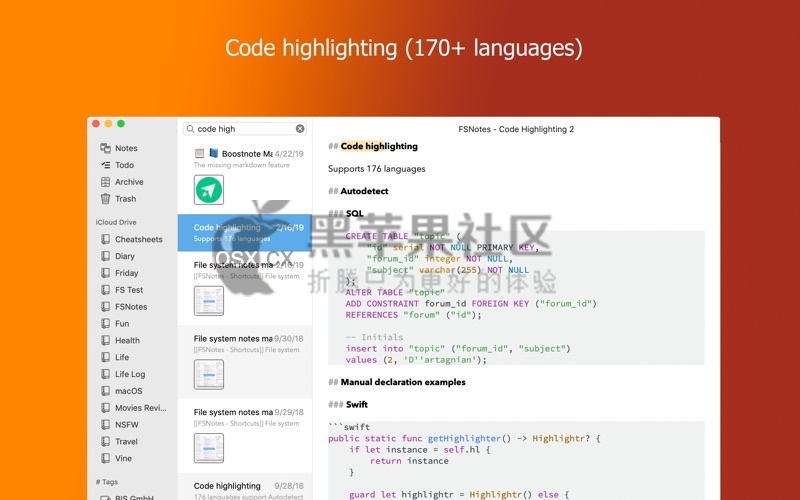Click the 'Code highlighting' heading in editor

379,146
